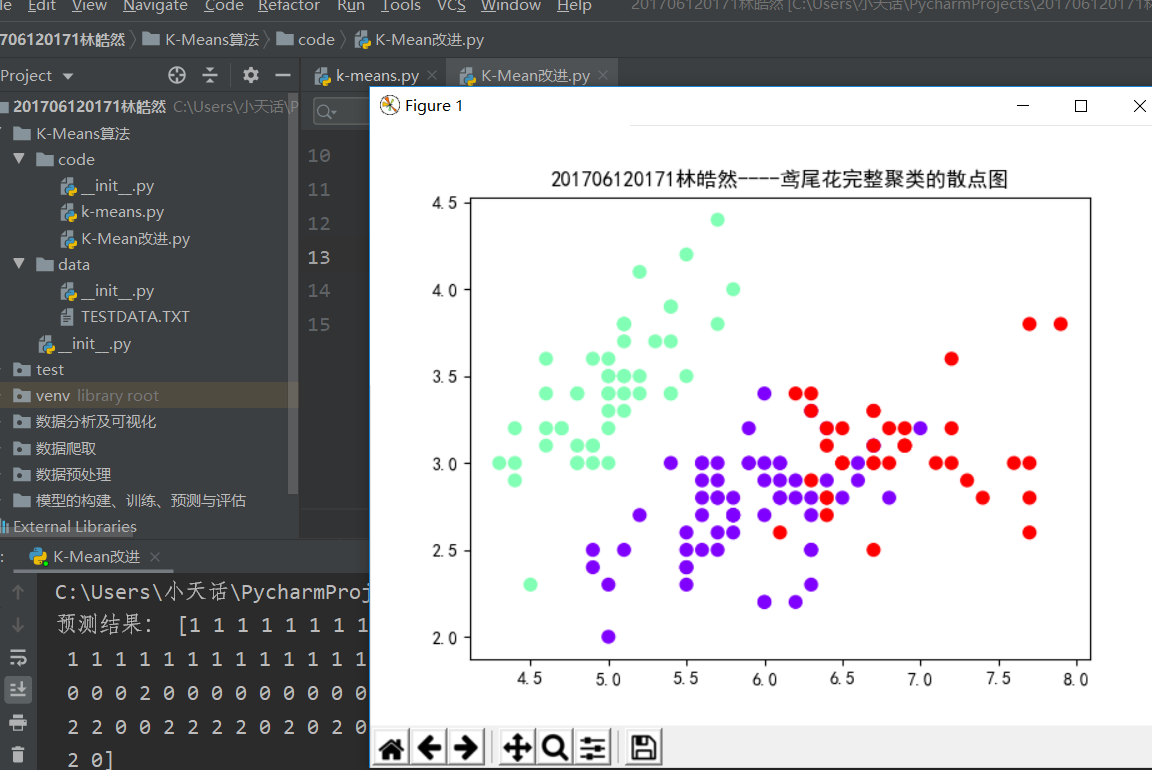Click the up arrow in Run console
The height and width of the screenshot is (770, 1152).
(18, 591)
